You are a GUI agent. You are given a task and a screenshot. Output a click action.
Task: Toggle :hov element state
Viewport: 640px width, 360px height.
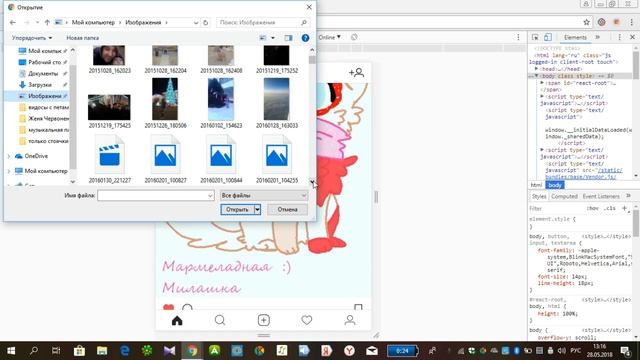pos(592,208)
